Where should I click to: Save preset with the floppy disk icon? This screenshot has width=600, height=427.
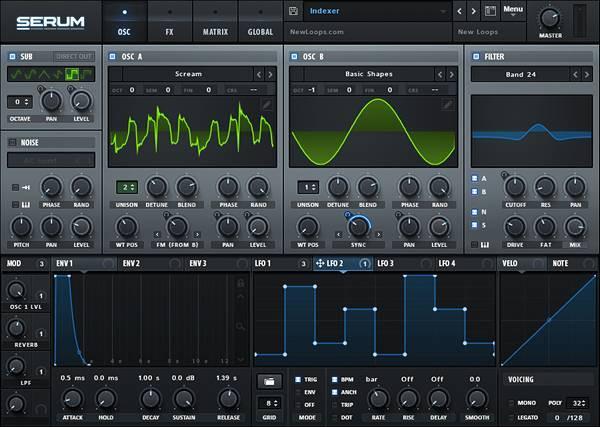tap(293, 11)
